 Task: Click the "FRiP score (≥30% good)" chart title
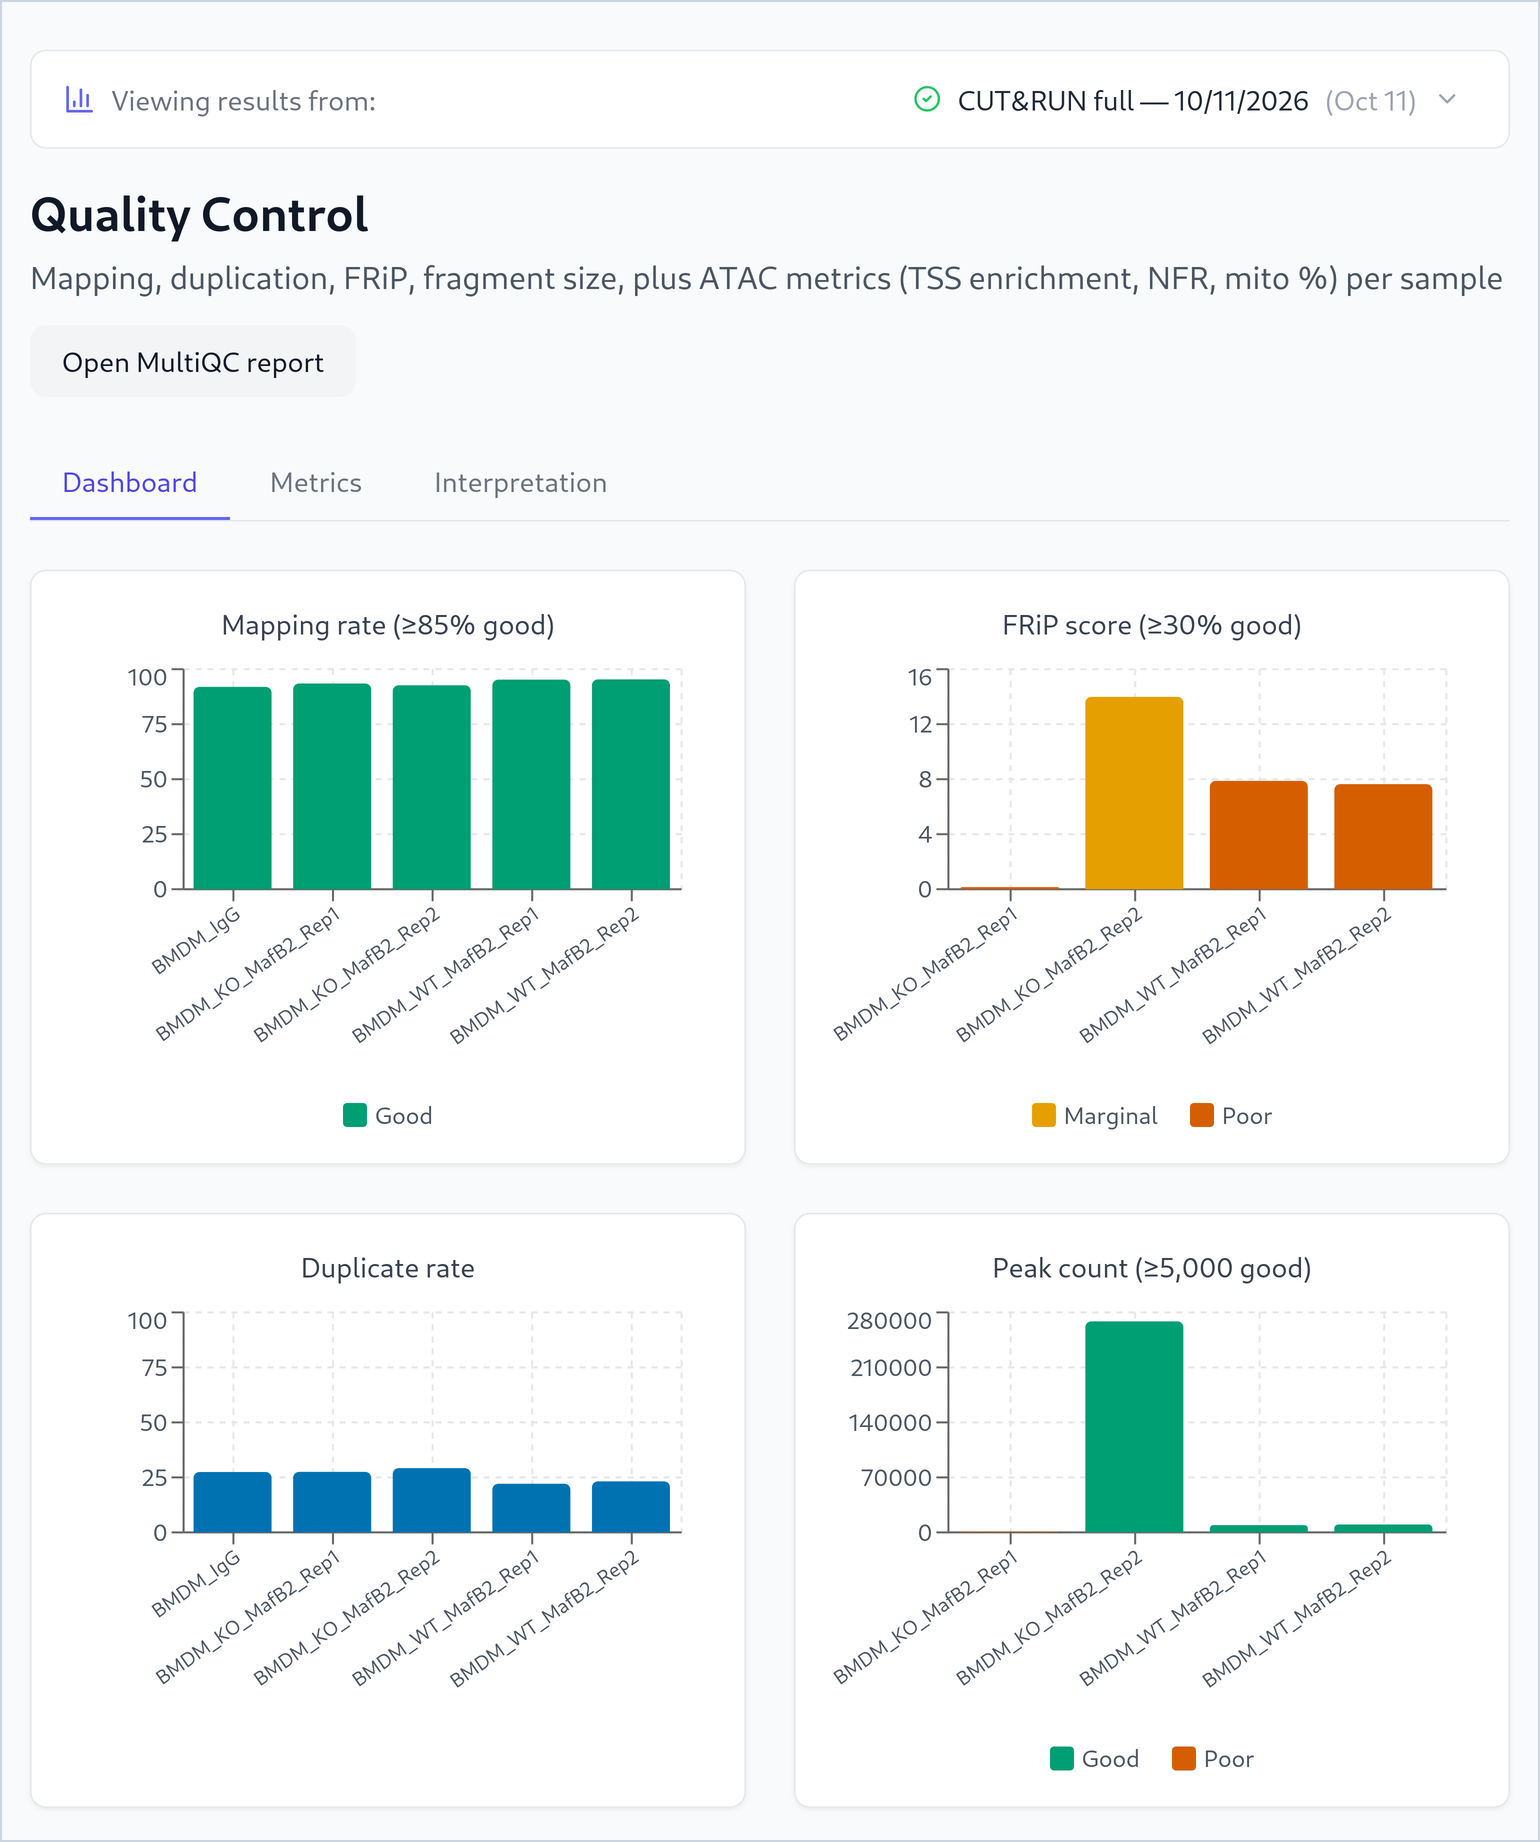1152,625
